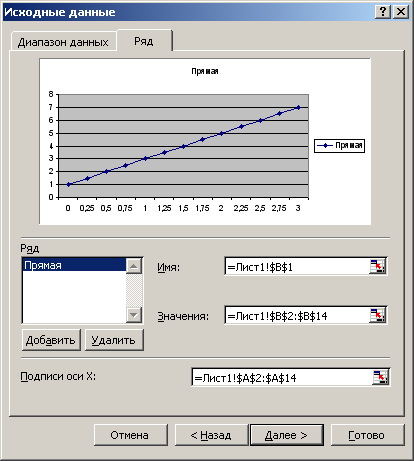Click the Подписи оси X: label
Screen dimensions: 414x461
pyautogui.click(x=58, y=377)
